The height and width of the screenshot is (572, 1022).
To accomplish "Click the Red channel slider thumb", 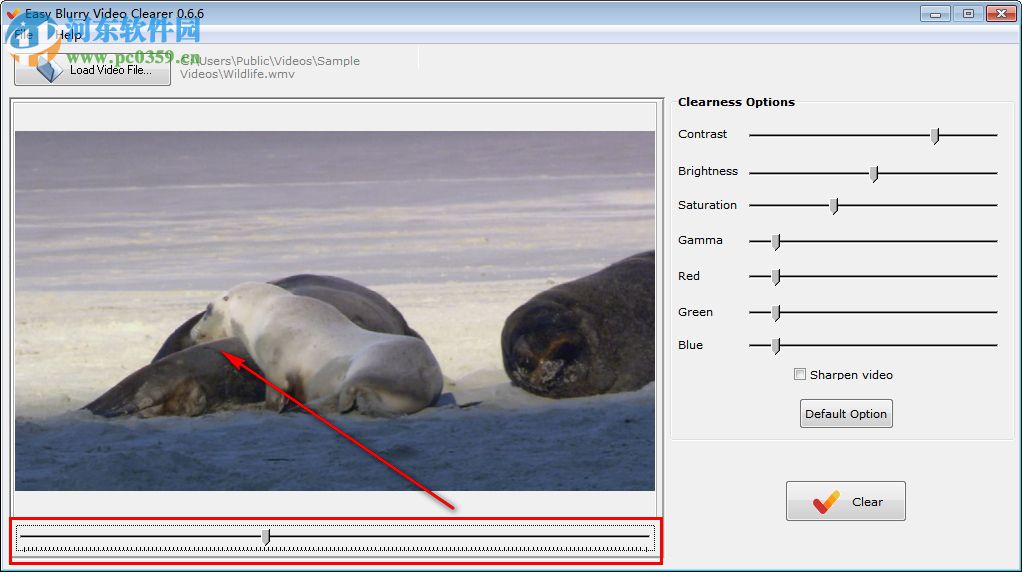I will pos(776,277).
